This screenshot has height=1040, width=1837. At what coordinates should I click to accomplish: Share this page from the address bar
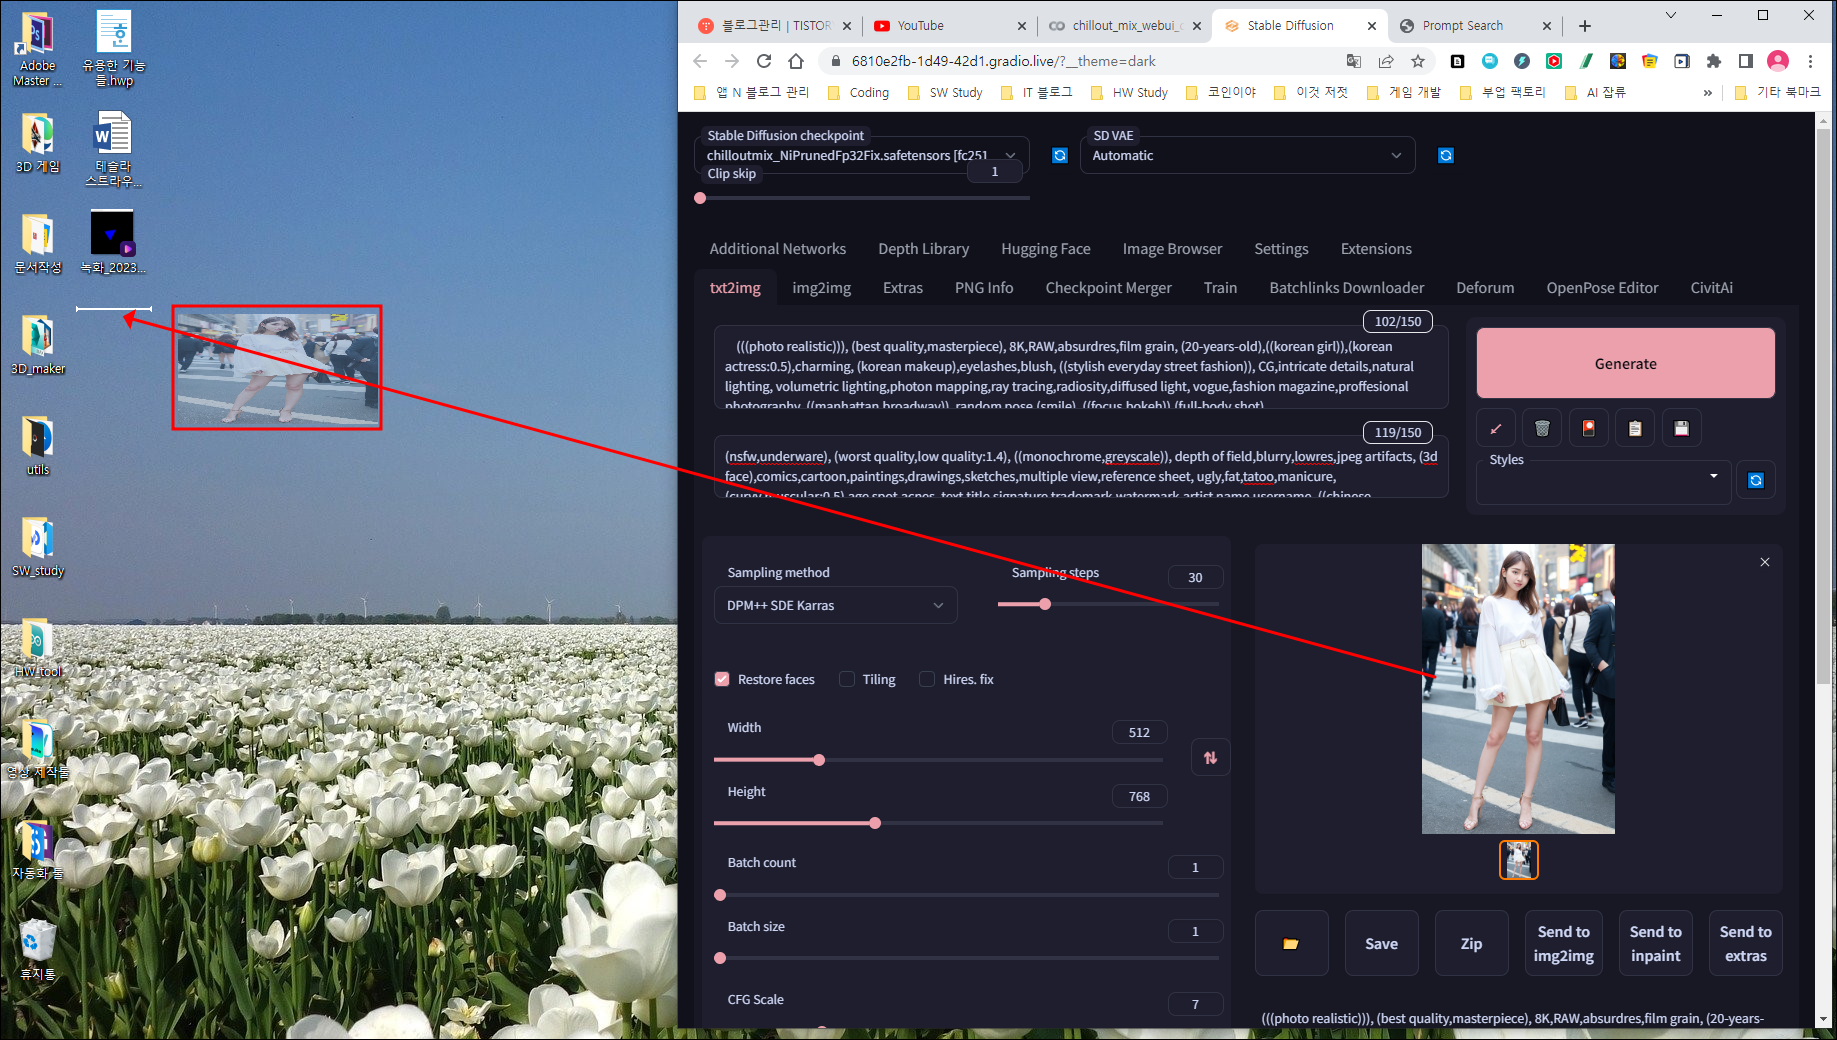(x=1386, y=61)
